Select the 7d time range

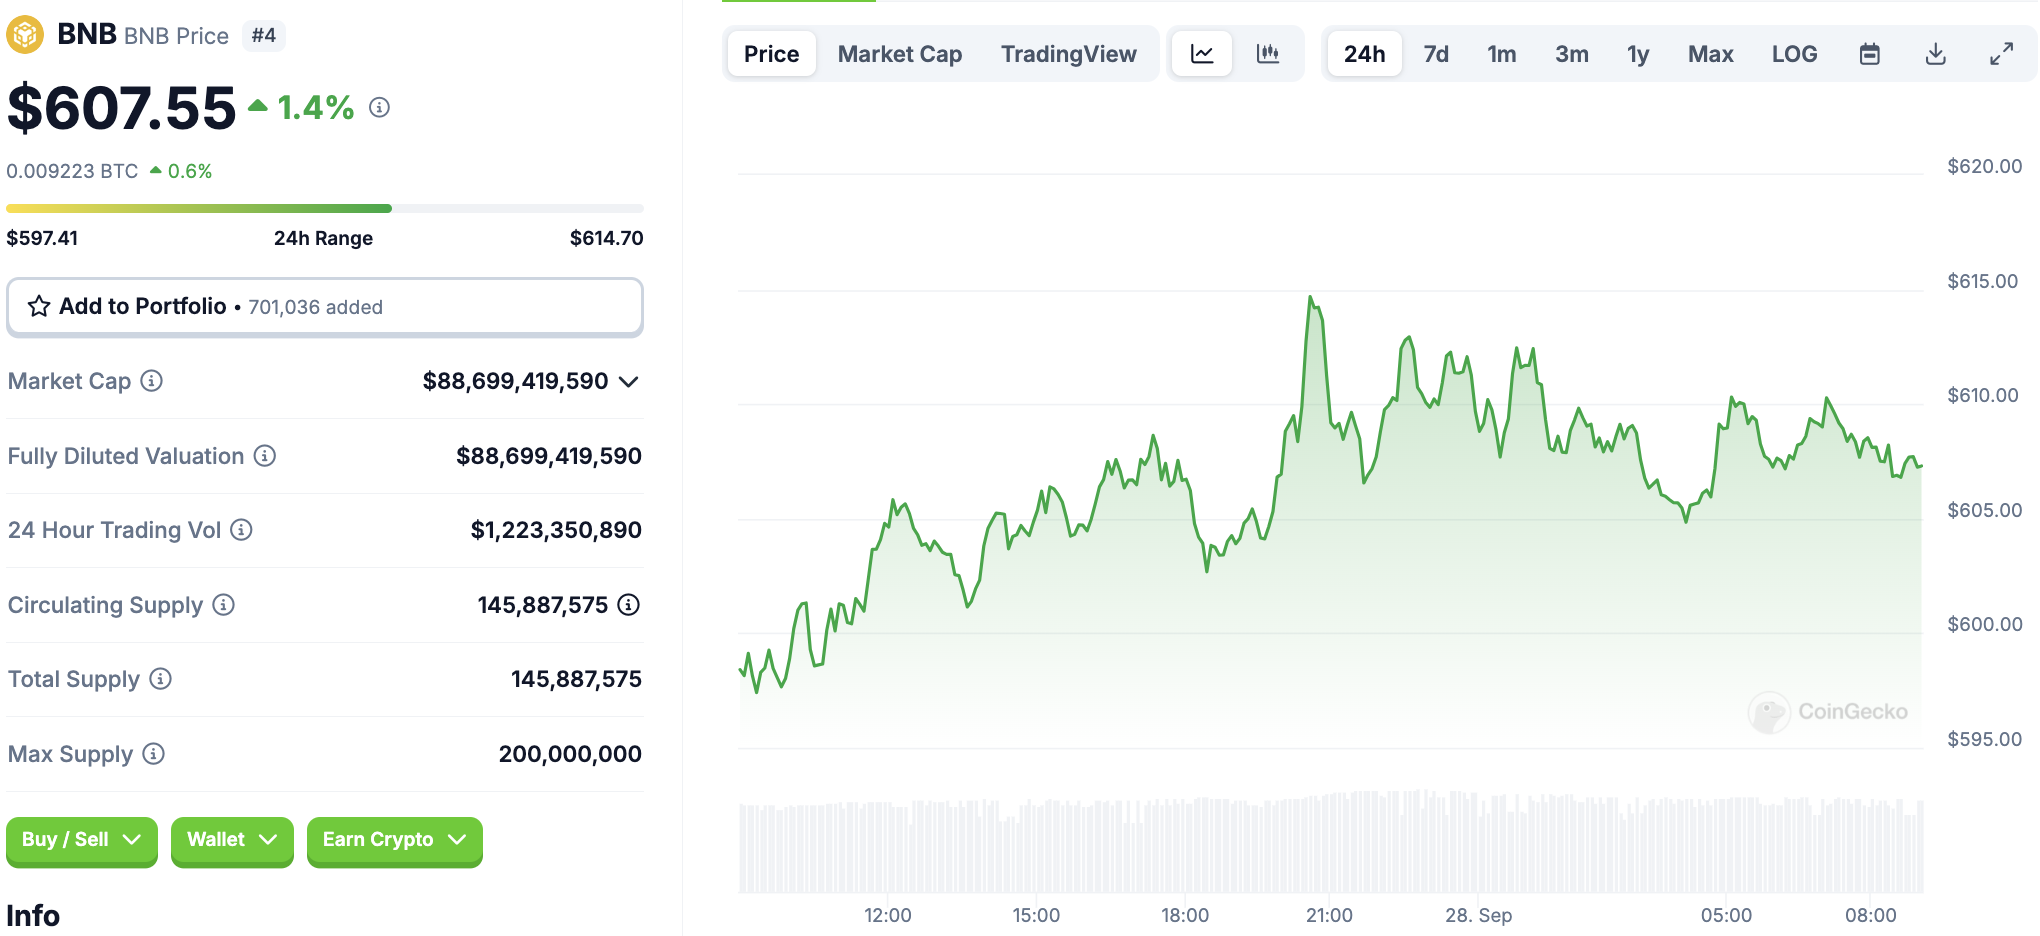[1436, 54]
